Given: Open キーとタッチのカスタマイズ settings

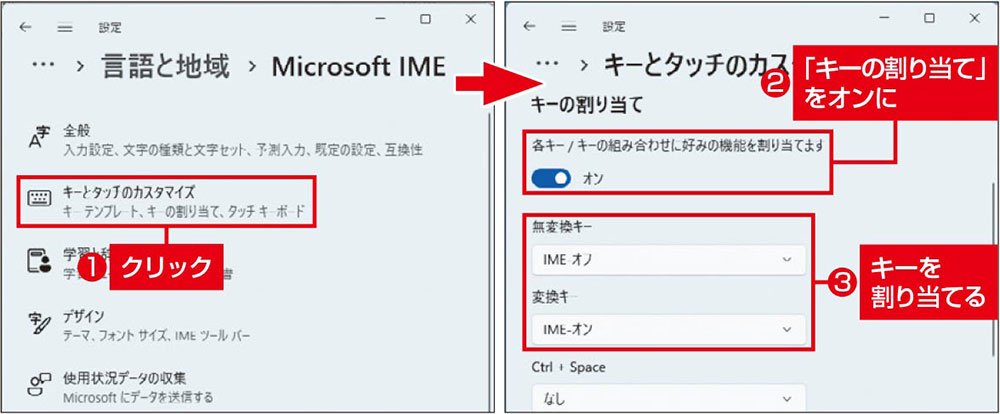Looking at the screenshot, I should 167,201.
